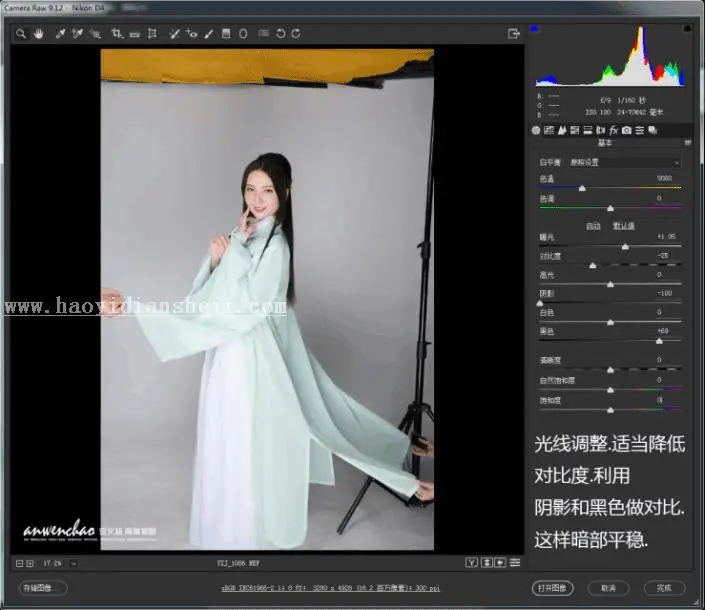The height and width of the screenshot is (610, 705).
Task: Click the Save Image button
Action: 43,588
